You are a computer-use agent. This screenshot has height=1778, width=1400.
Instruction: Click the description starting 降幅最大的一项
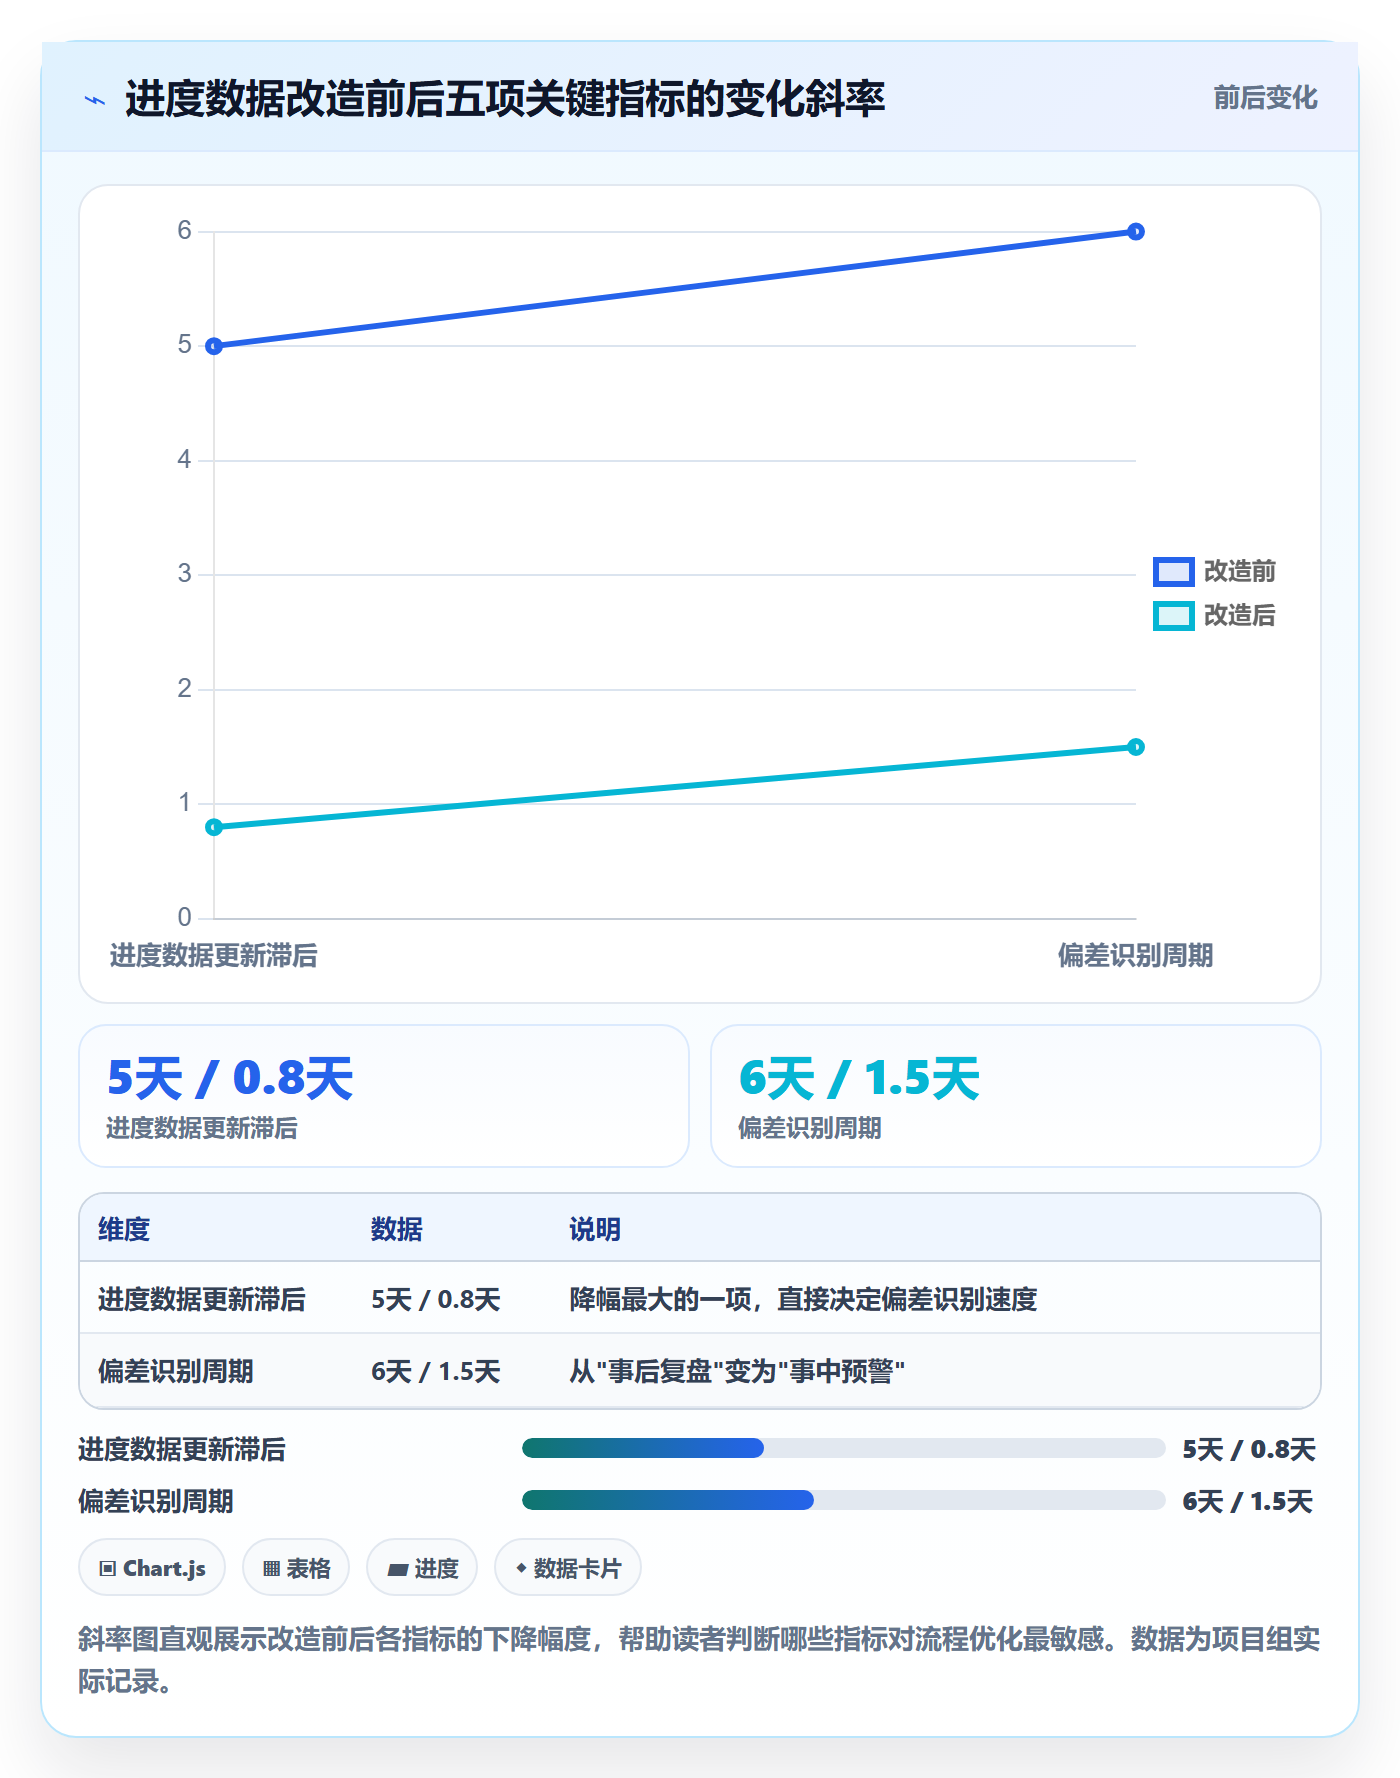tap(803, 1299)
